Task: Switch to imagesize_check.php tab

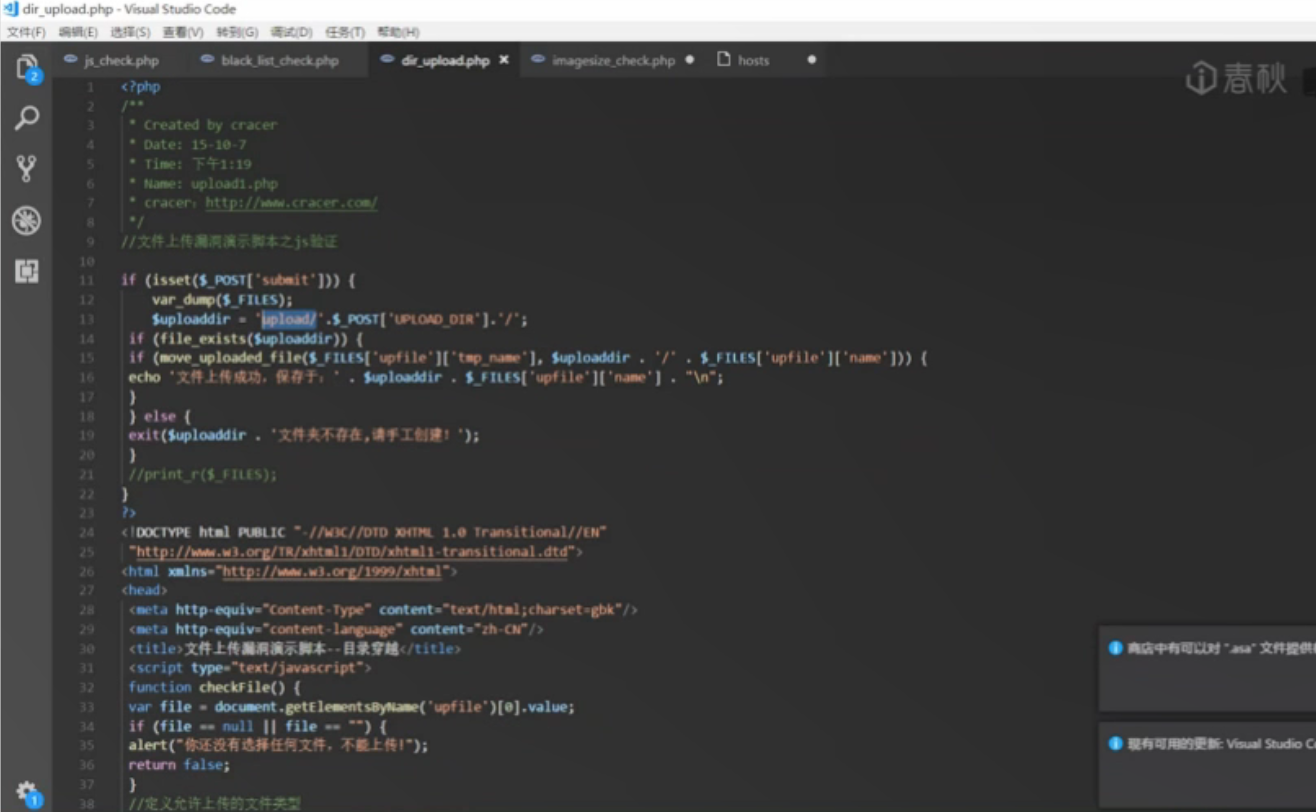Action: click(612, 60)
